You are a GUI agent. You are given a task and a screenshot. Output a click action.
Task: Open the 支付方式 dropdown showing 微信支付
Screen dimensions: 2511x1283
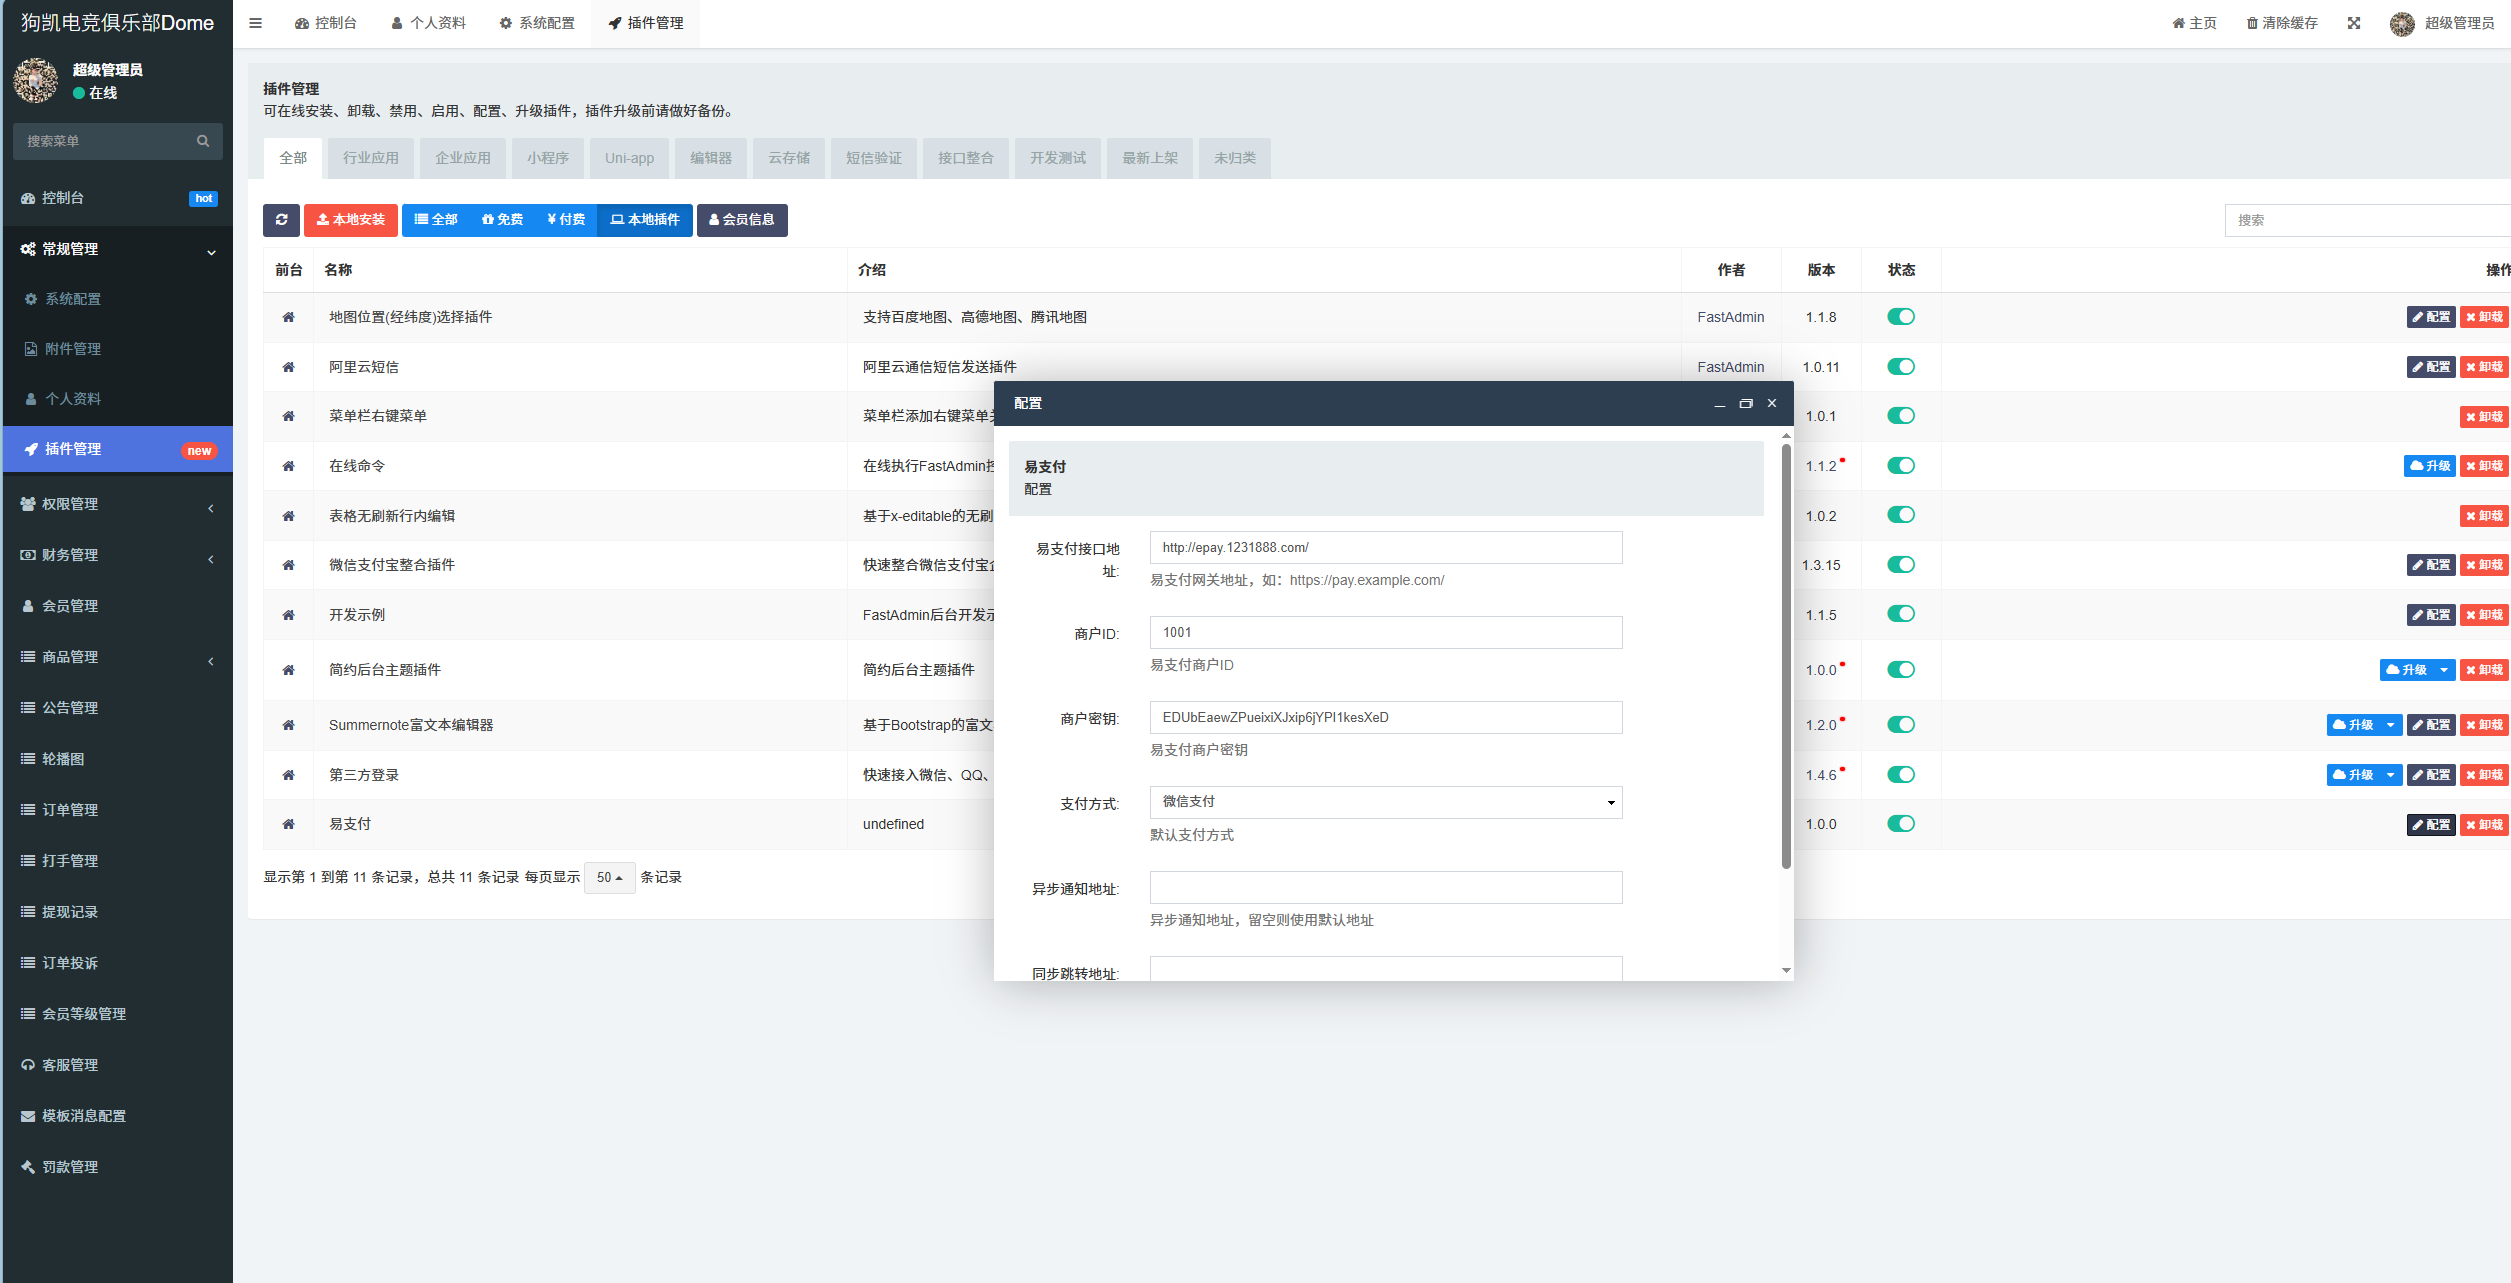point(1385,802)
